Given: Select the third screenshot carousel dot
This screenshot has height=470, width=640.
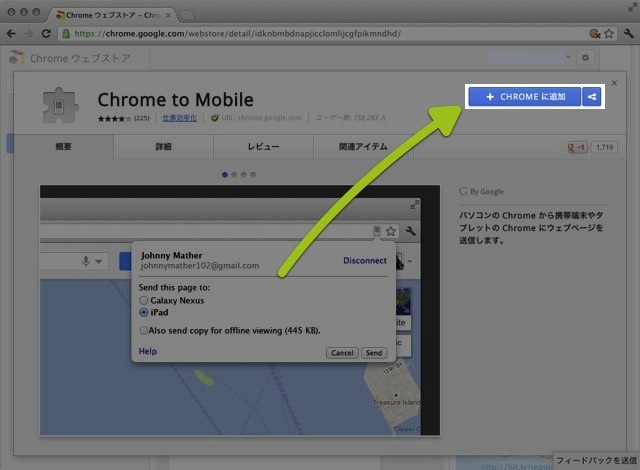Looking at the screenshot, I should click(243, 175).
